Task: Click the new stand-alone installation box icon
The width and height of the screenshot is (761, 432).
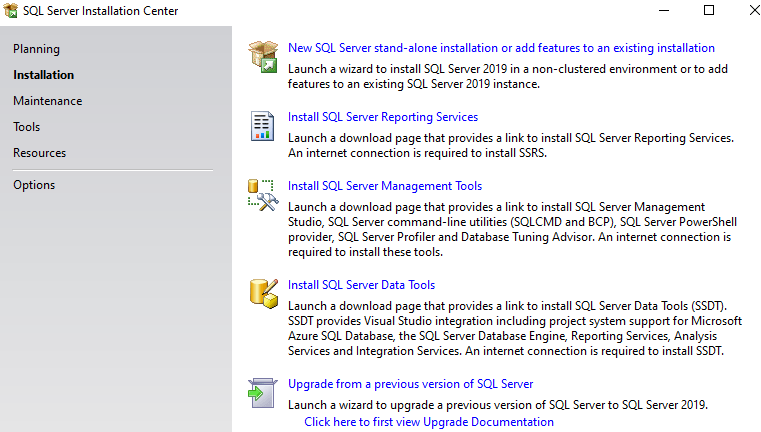Action: 263,57
